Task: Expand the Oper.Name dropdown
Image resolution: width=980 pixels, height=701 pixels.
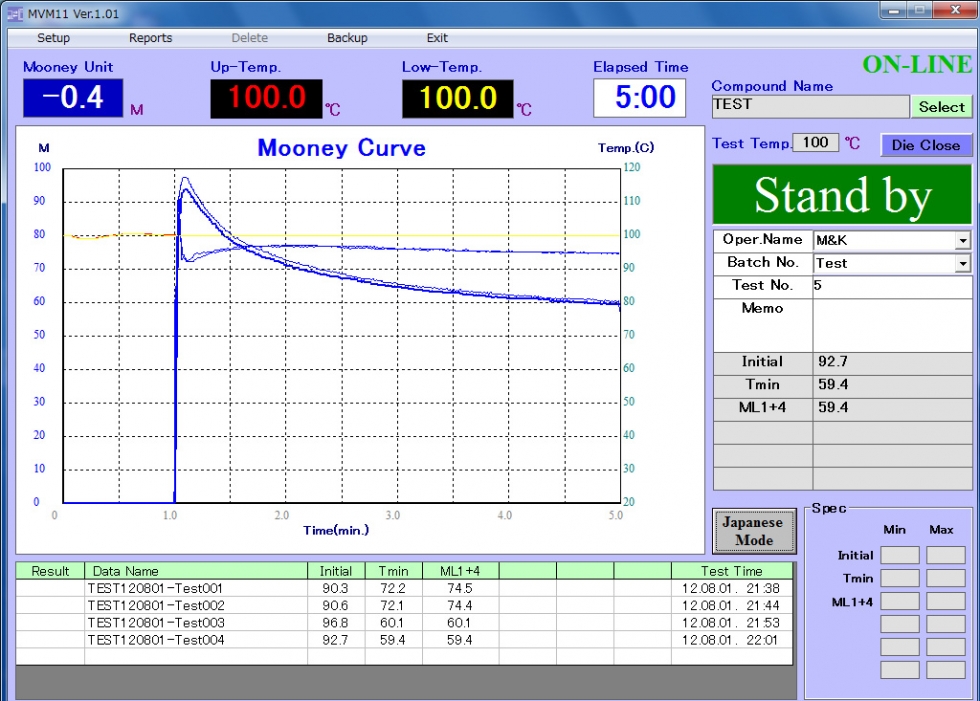Action: point(962,241)
